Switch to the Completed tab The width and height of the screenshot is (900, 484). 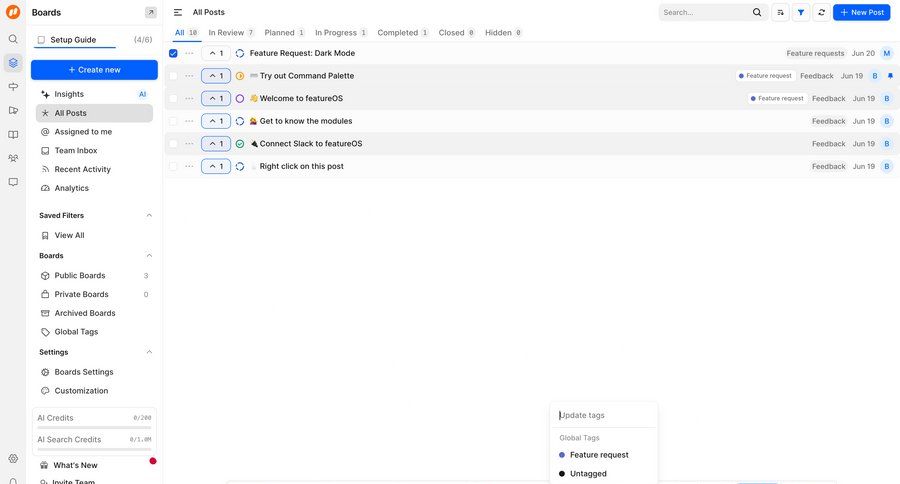pyautogui.click(x=403, y=33)
